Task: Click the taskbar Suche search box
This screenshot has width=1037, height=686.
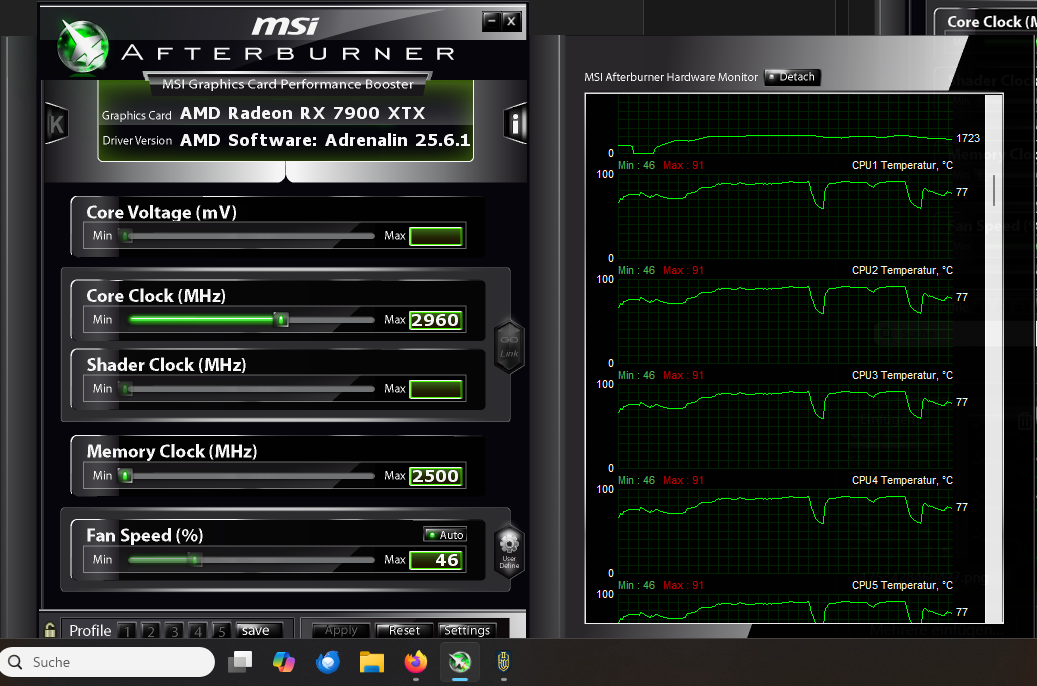Action: coord(108,662)
